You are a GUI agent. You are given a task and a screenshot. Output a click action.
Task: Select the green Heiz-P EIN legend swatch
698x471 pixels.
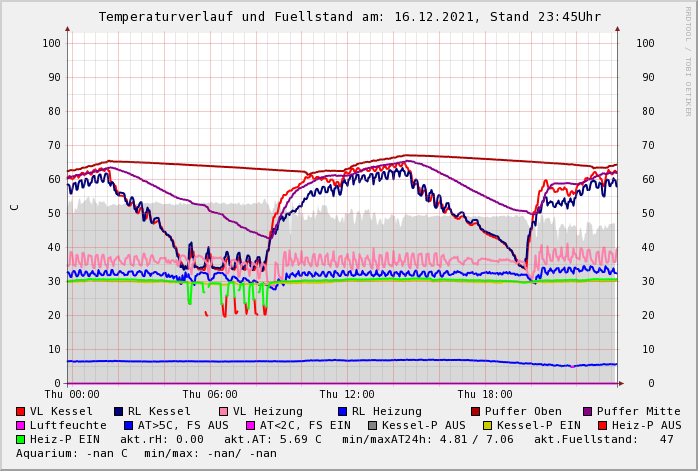pyautogui.click(x=20, y=439)
